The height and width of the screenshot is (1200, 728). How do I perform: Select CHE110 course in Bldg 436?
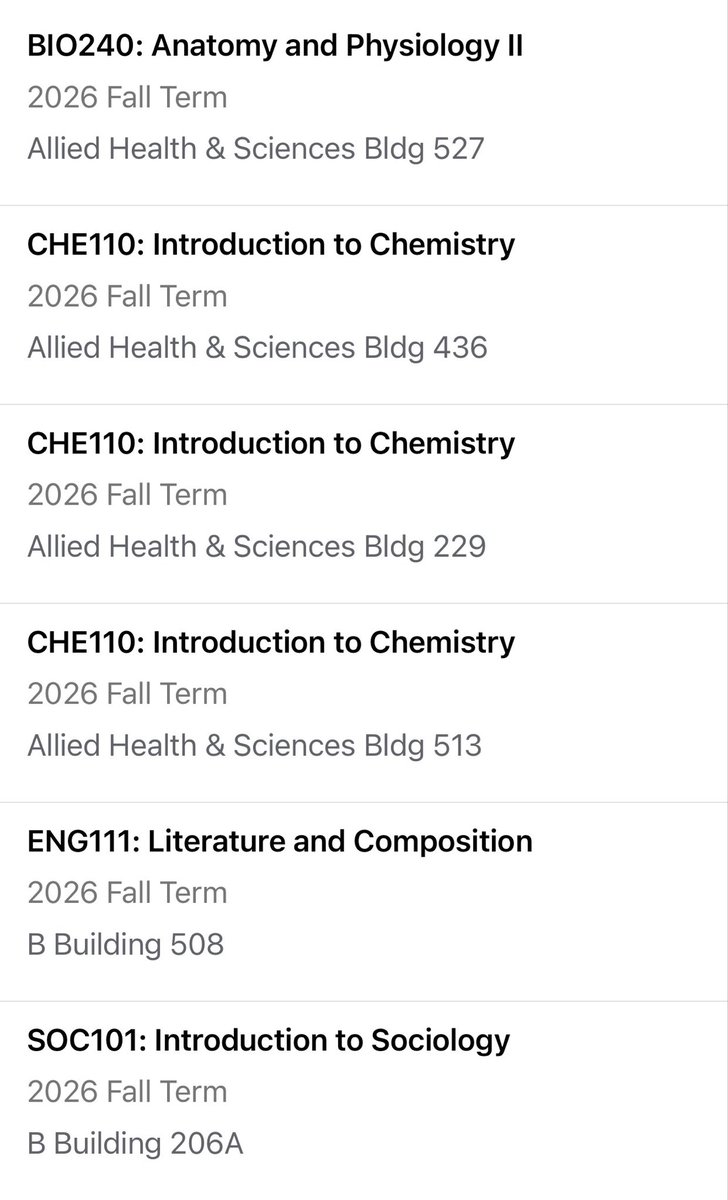coord(364,305)
